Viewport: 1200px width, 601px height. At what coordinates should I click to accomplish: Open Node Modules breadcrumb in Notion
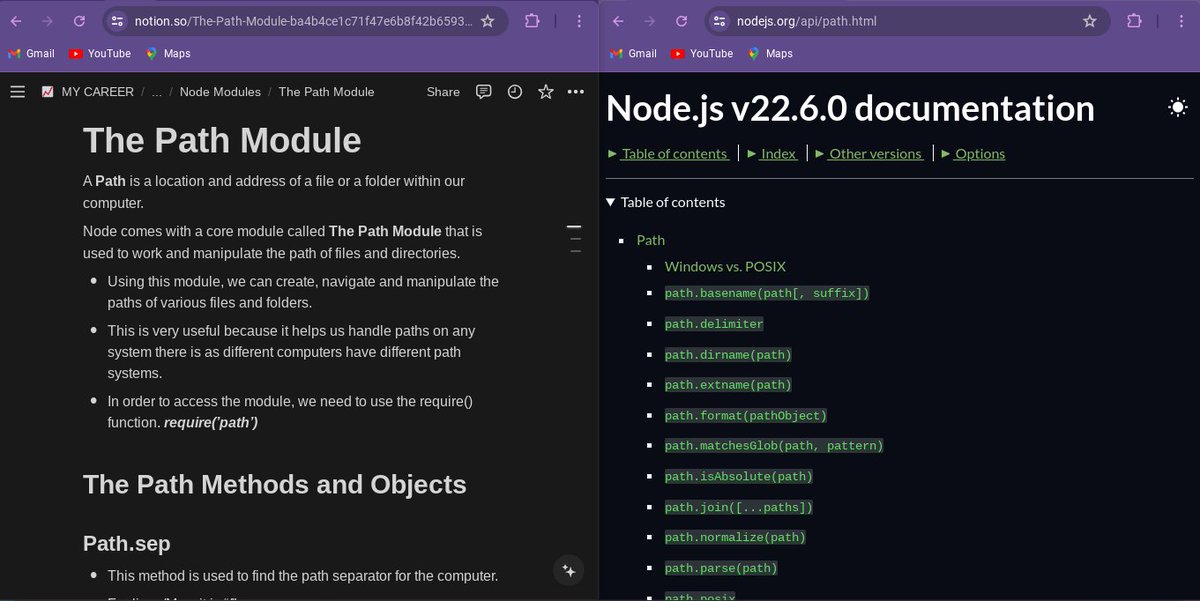tap(220, 91)
